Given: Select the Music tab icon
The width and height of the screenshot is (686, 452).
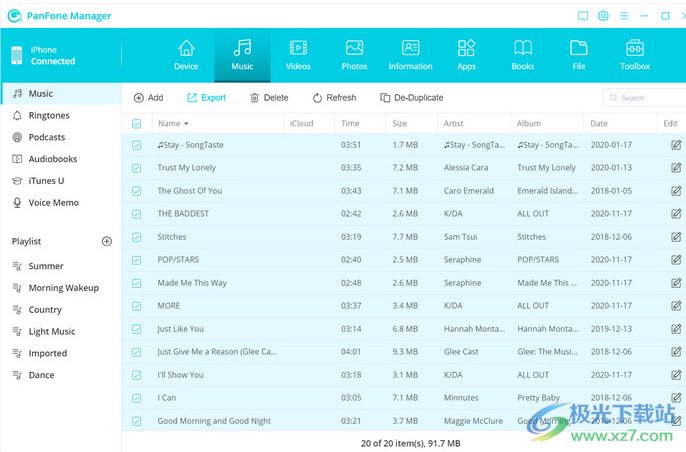Looking at the screenshot, I should pyautogui.click(x=242, y=48).
